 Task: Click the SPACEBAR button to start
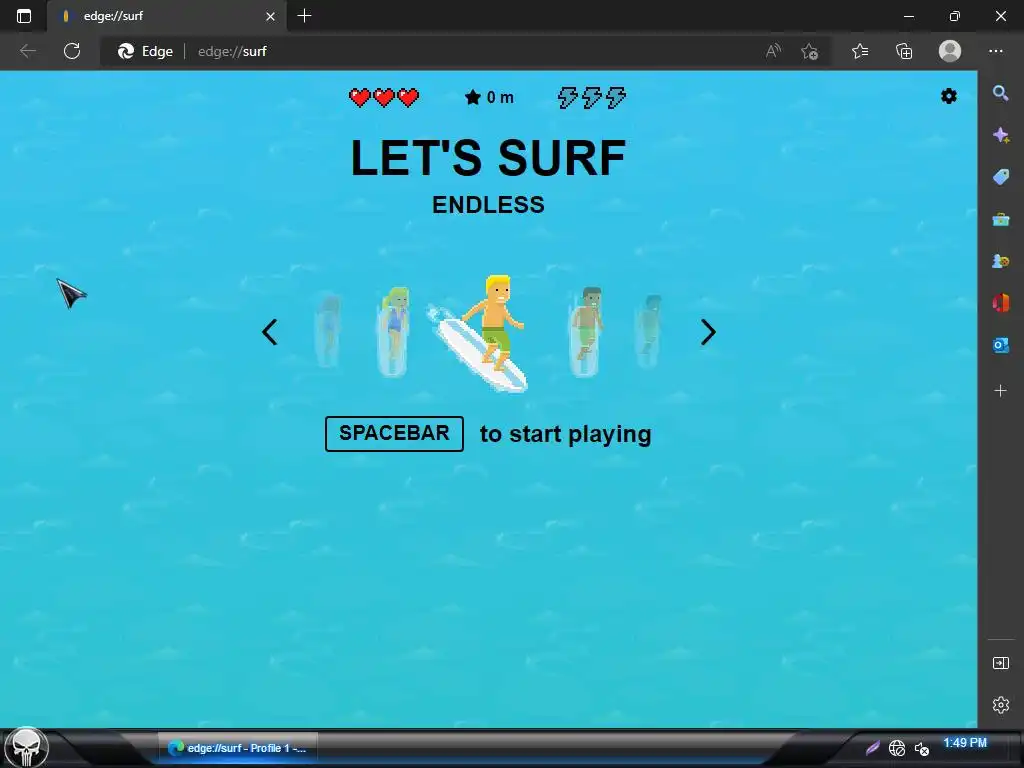394,434
